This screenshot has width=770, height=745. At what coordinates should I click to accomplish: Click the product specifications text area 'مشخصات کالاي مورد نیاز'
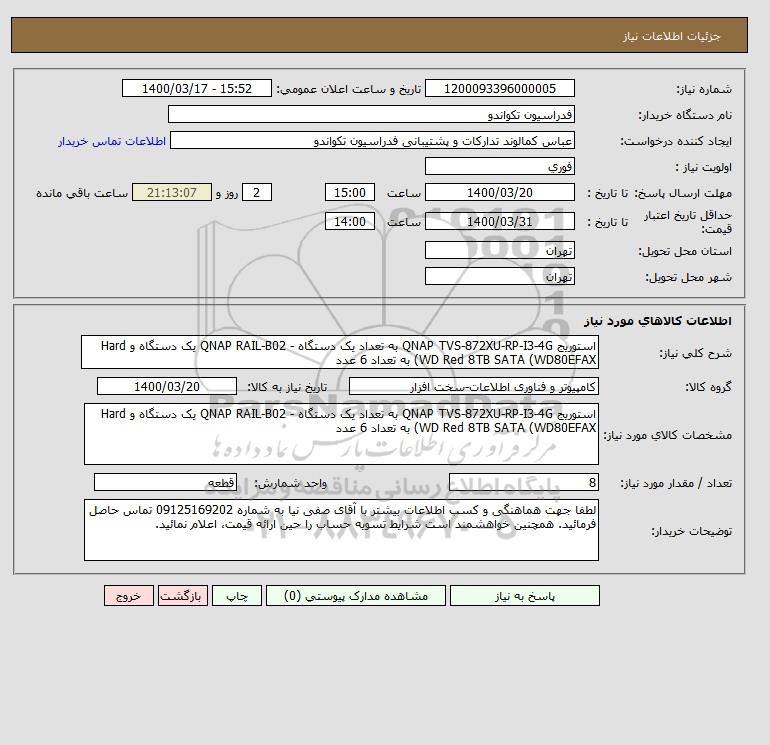[341, 434]
